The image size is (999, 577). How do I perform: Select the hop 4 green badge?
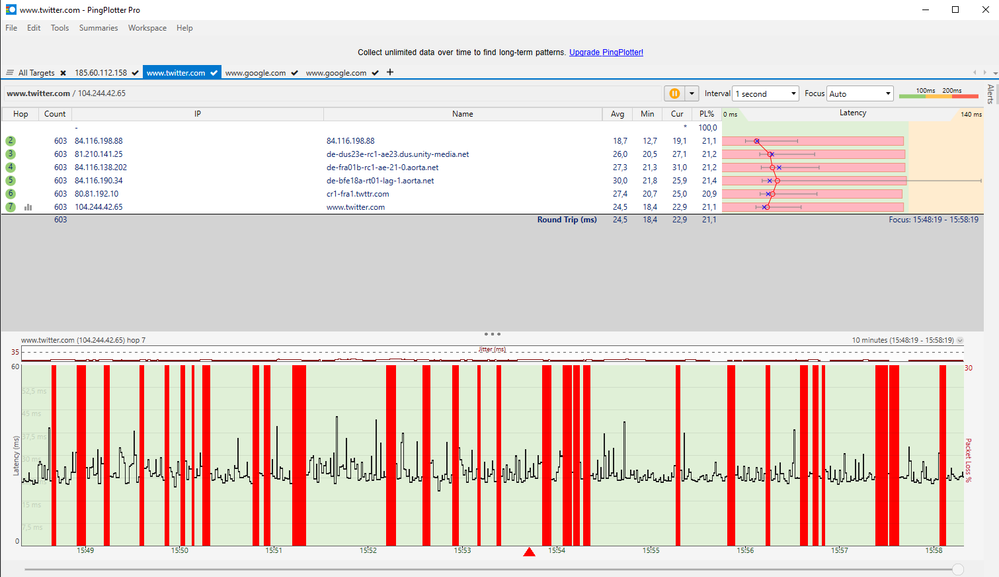tap(11, 167)
